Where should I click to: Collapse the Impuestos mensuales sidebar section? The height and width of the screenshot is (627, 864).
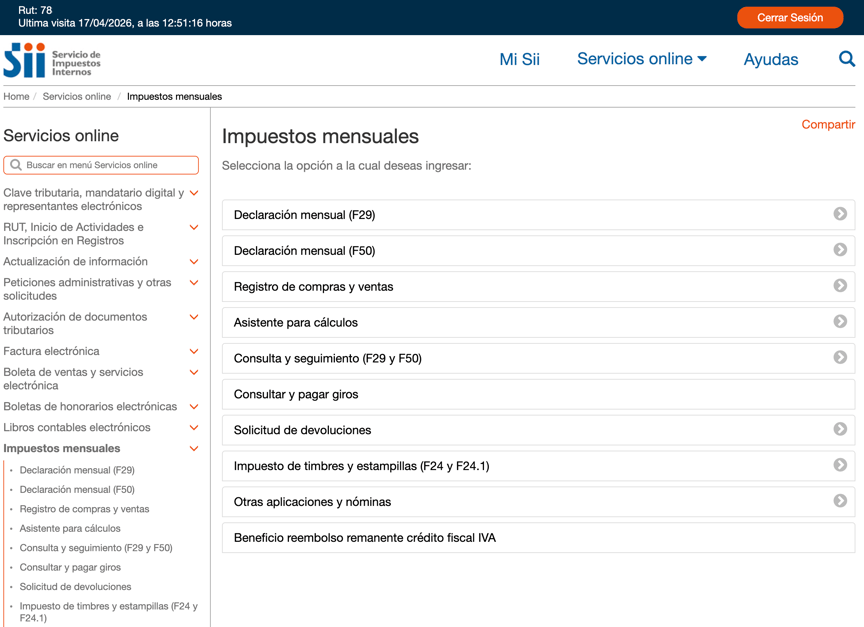click(x=194, y=449)
